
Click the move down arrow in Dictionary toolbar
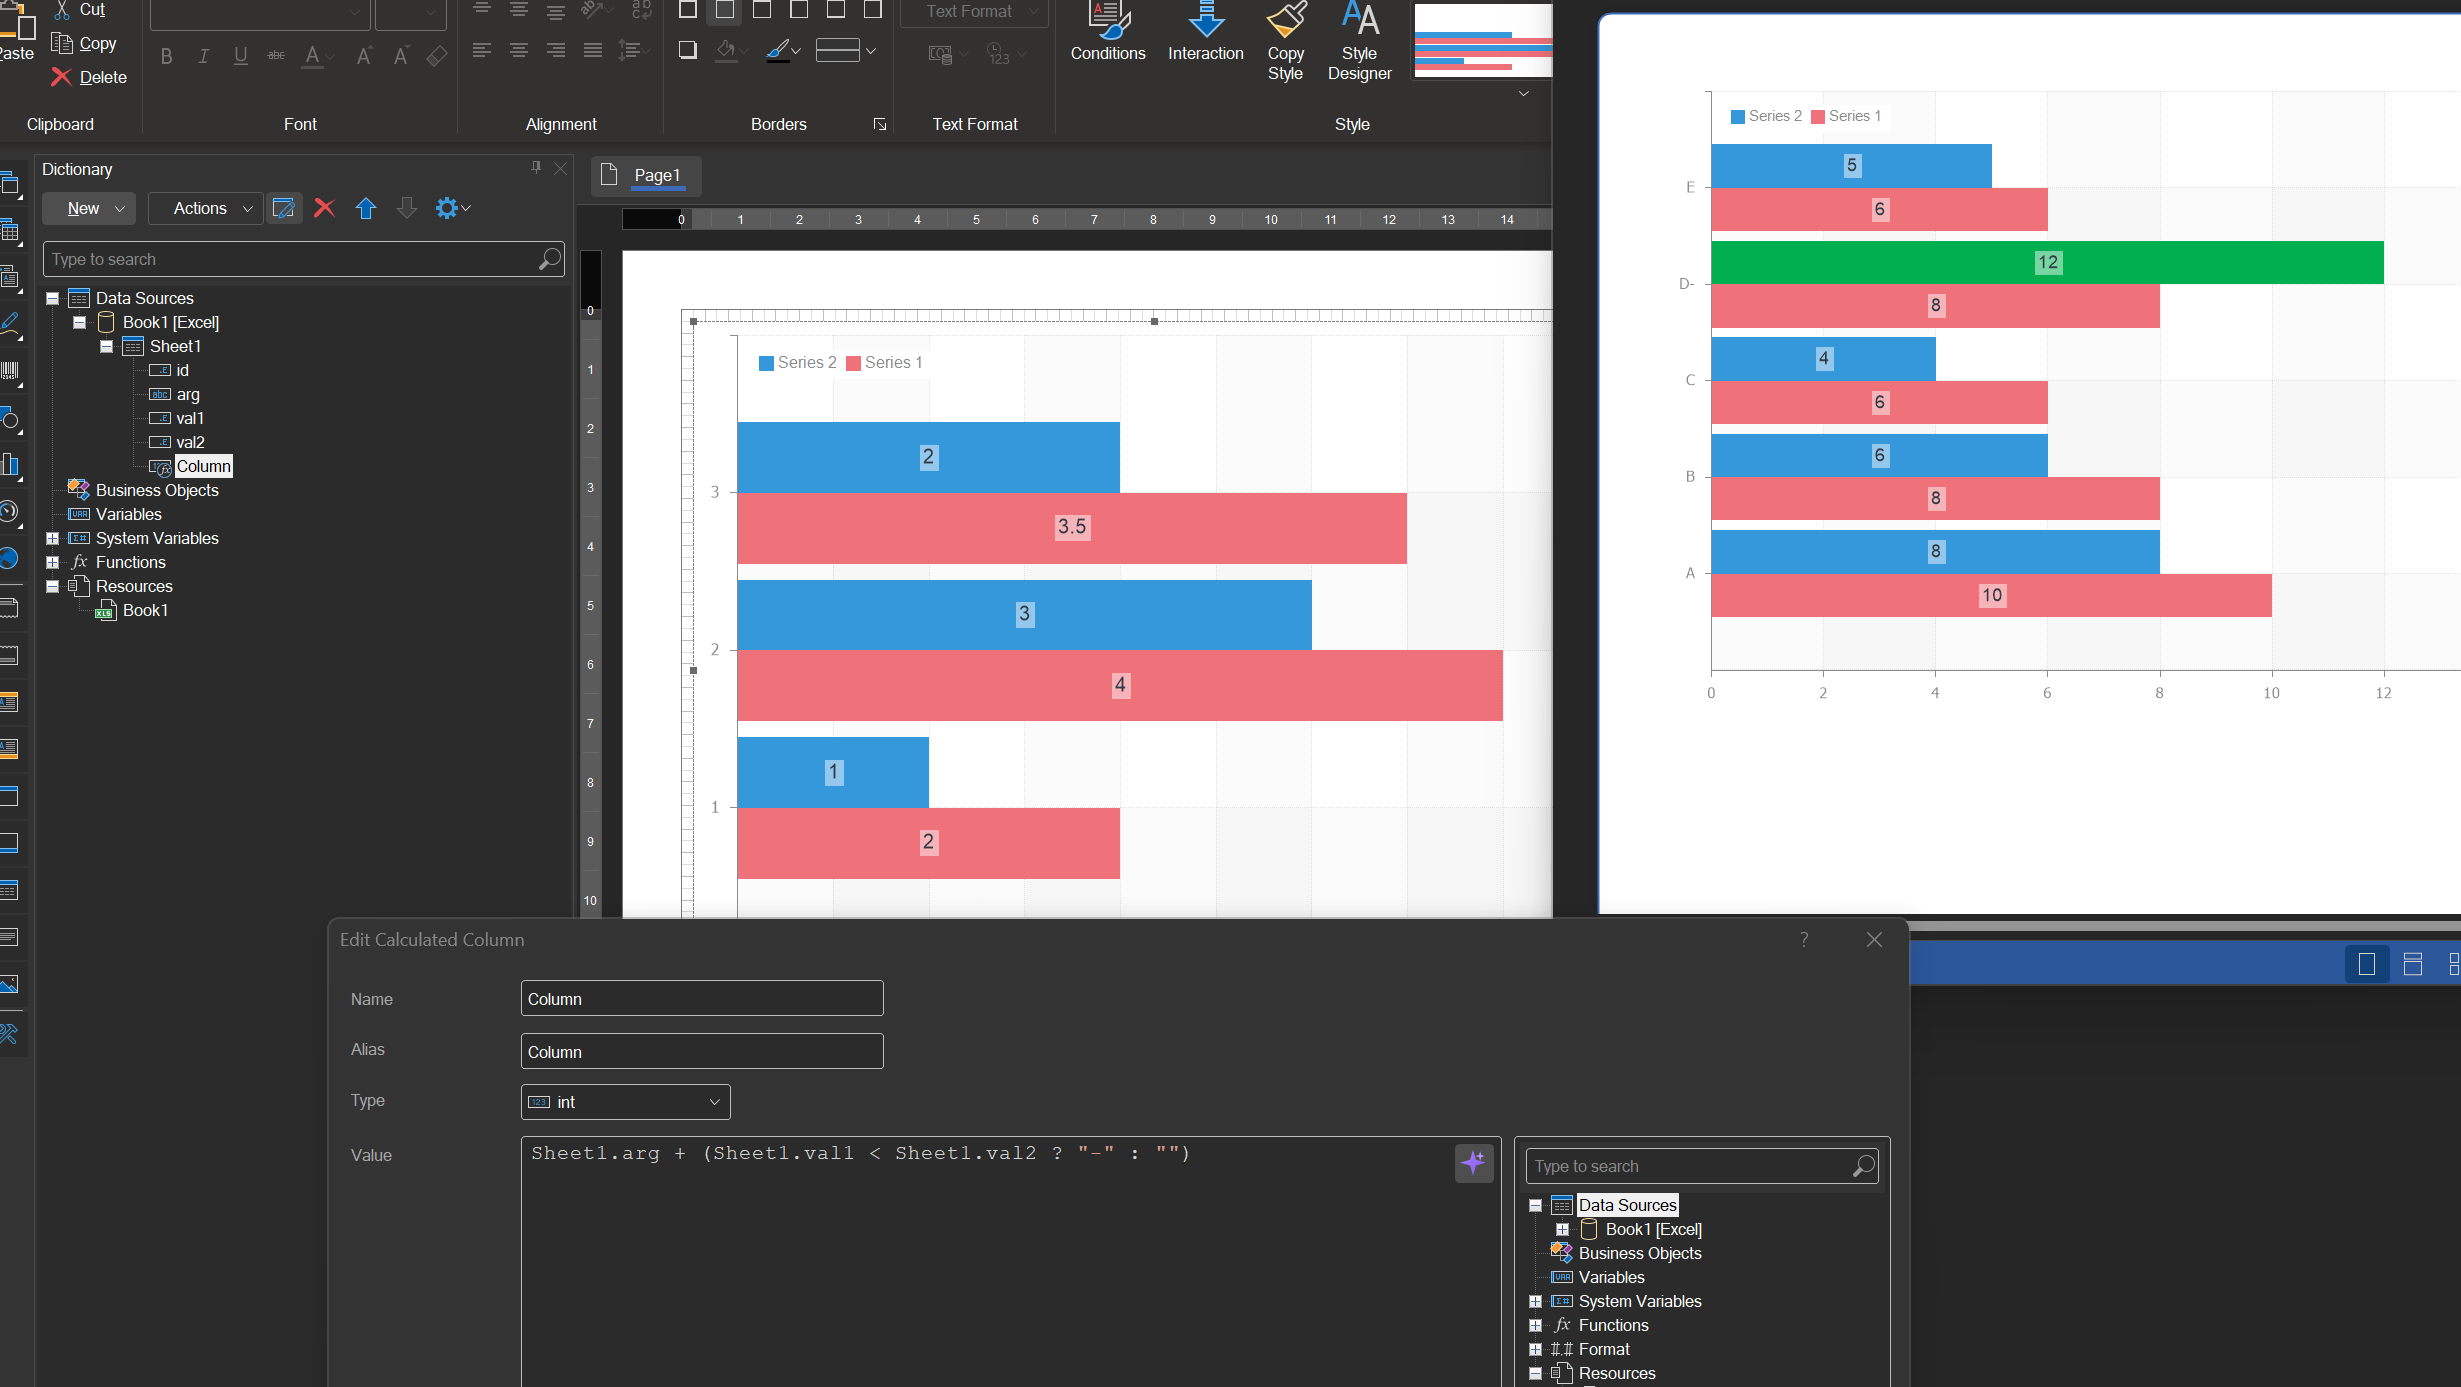[x=406, y=208]
